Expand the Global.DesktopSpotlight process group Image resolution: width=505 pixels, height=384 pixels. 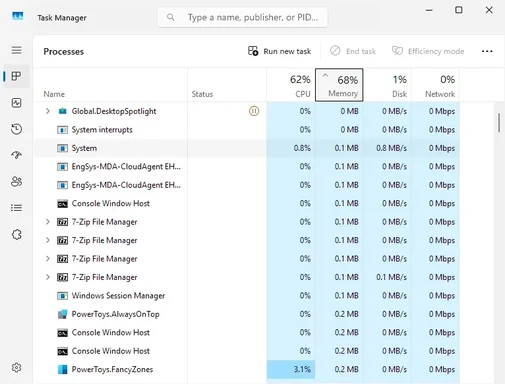pos(48,111)
